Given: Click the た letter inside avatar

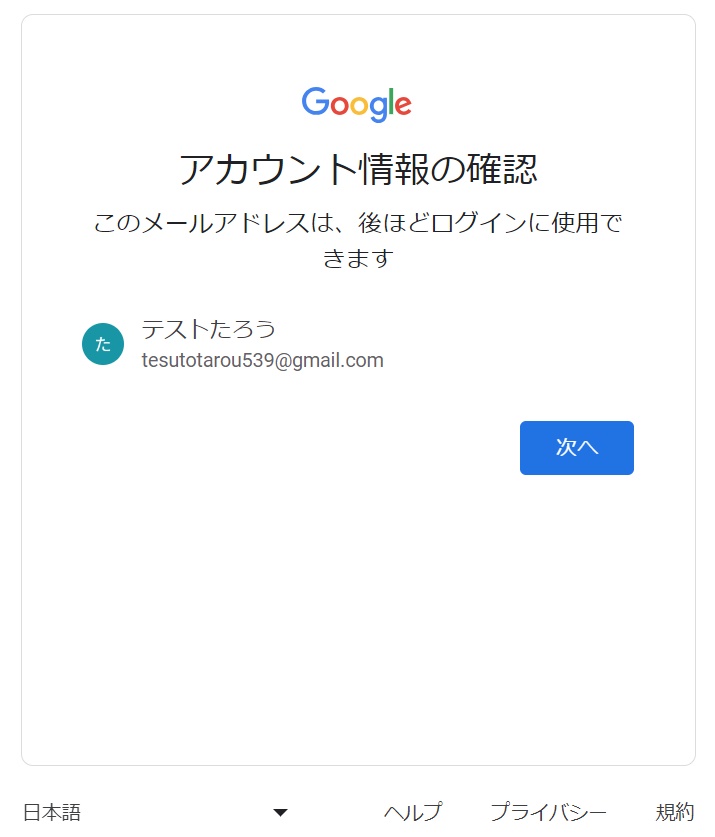Looking at the screenshot, I should 103,344.
